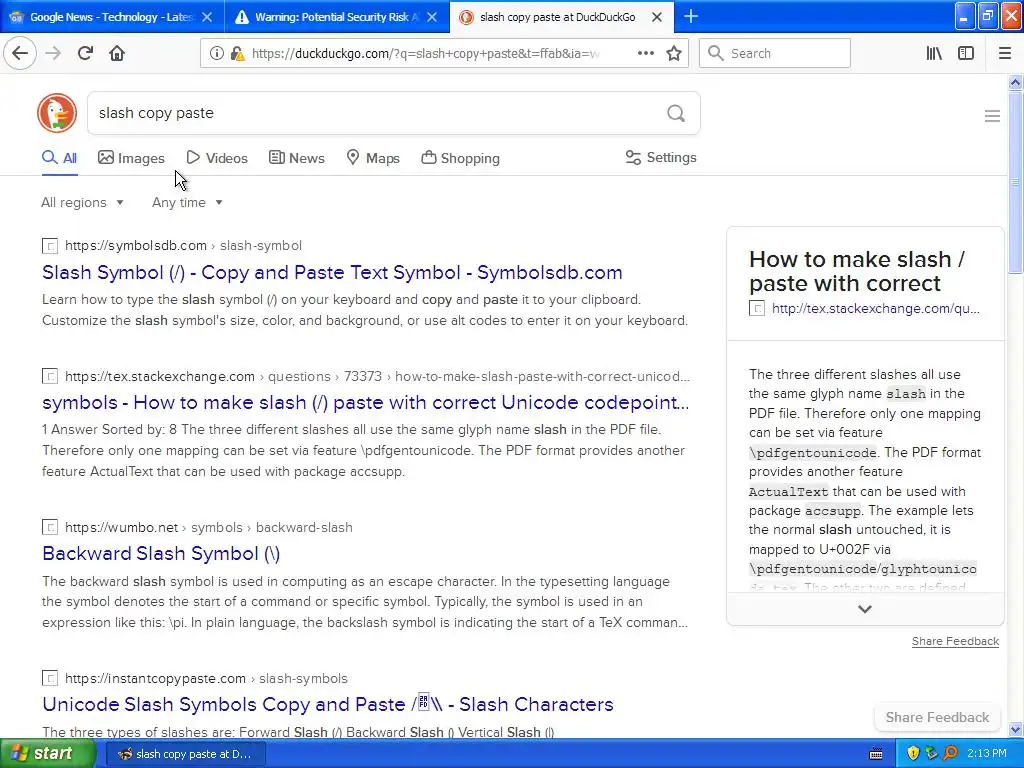Select the All results tab

[59, 158]
